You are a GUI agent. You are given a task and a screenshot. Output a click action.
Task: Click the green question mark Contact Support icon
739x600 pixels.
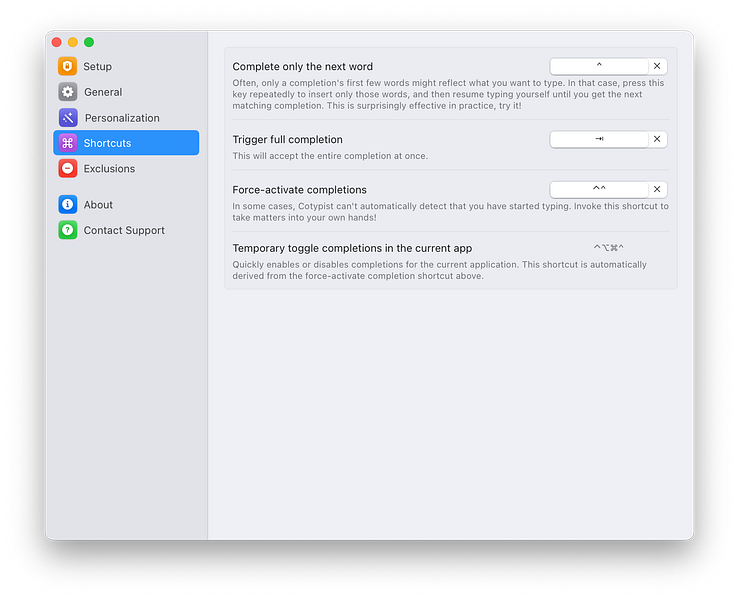pyautogui.click(x=67, y=230)
